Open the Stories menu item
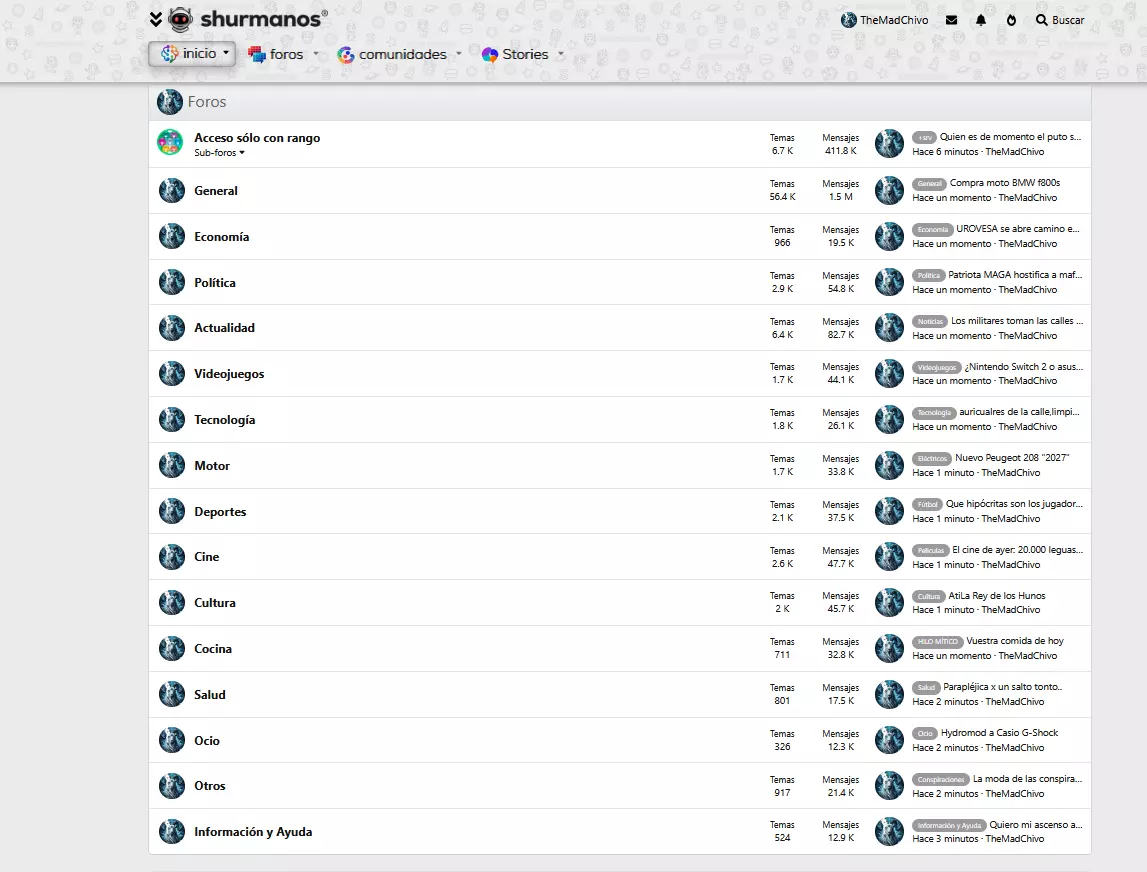 click(x=515, y=54)
